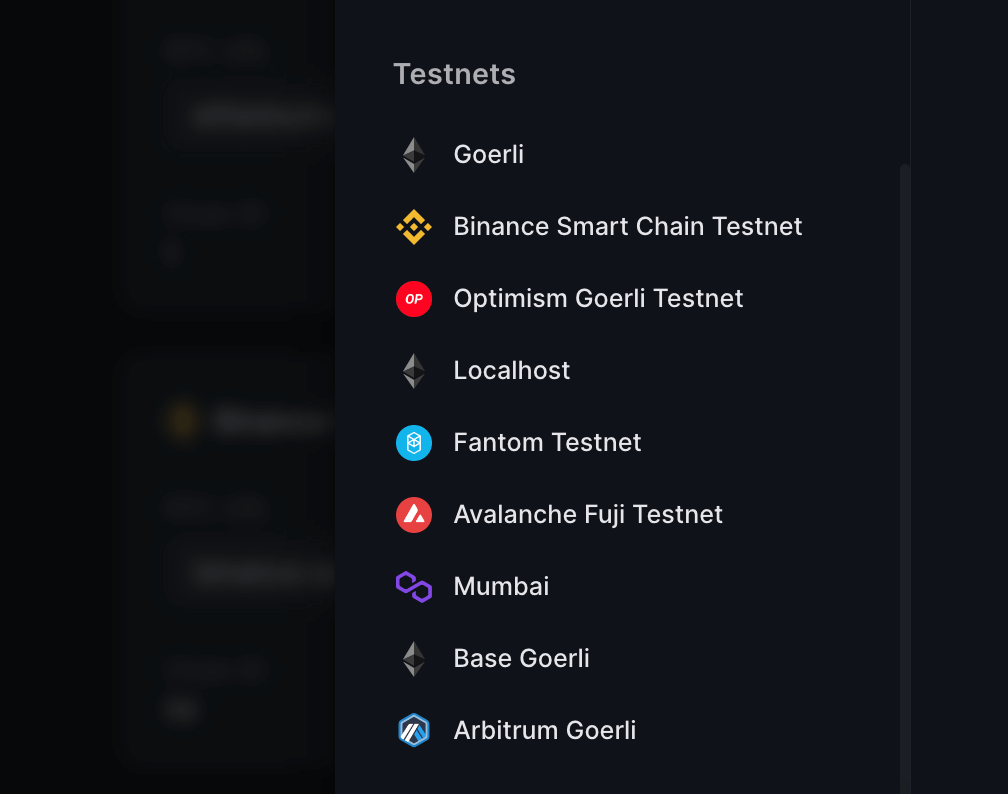Image resolution: width=1008 pixels, height=794 pixels.
Task: Switch to Optimism Goerli Testnet
Action: coord(598,299)
